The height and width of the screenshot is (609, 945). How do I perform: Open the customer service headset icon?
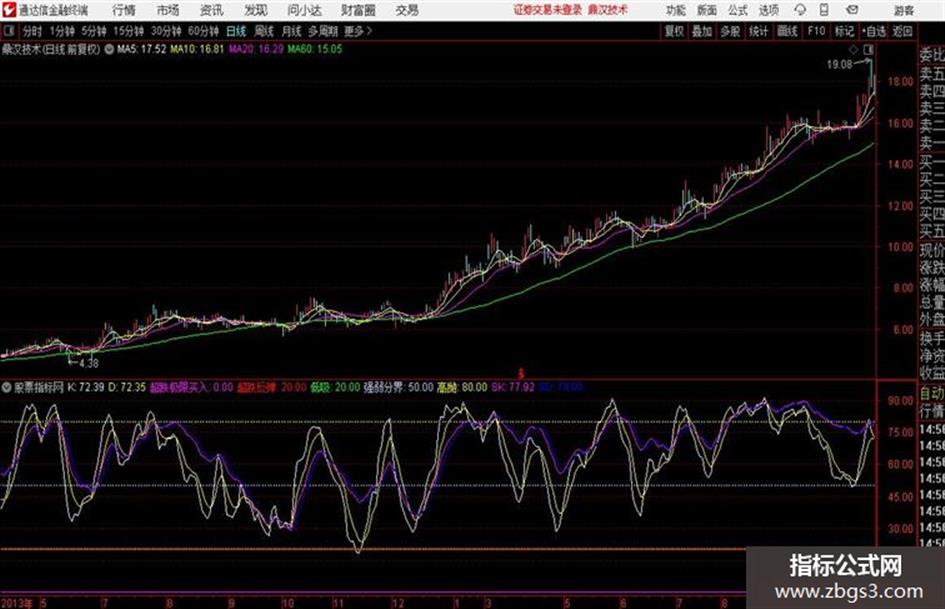800,10
